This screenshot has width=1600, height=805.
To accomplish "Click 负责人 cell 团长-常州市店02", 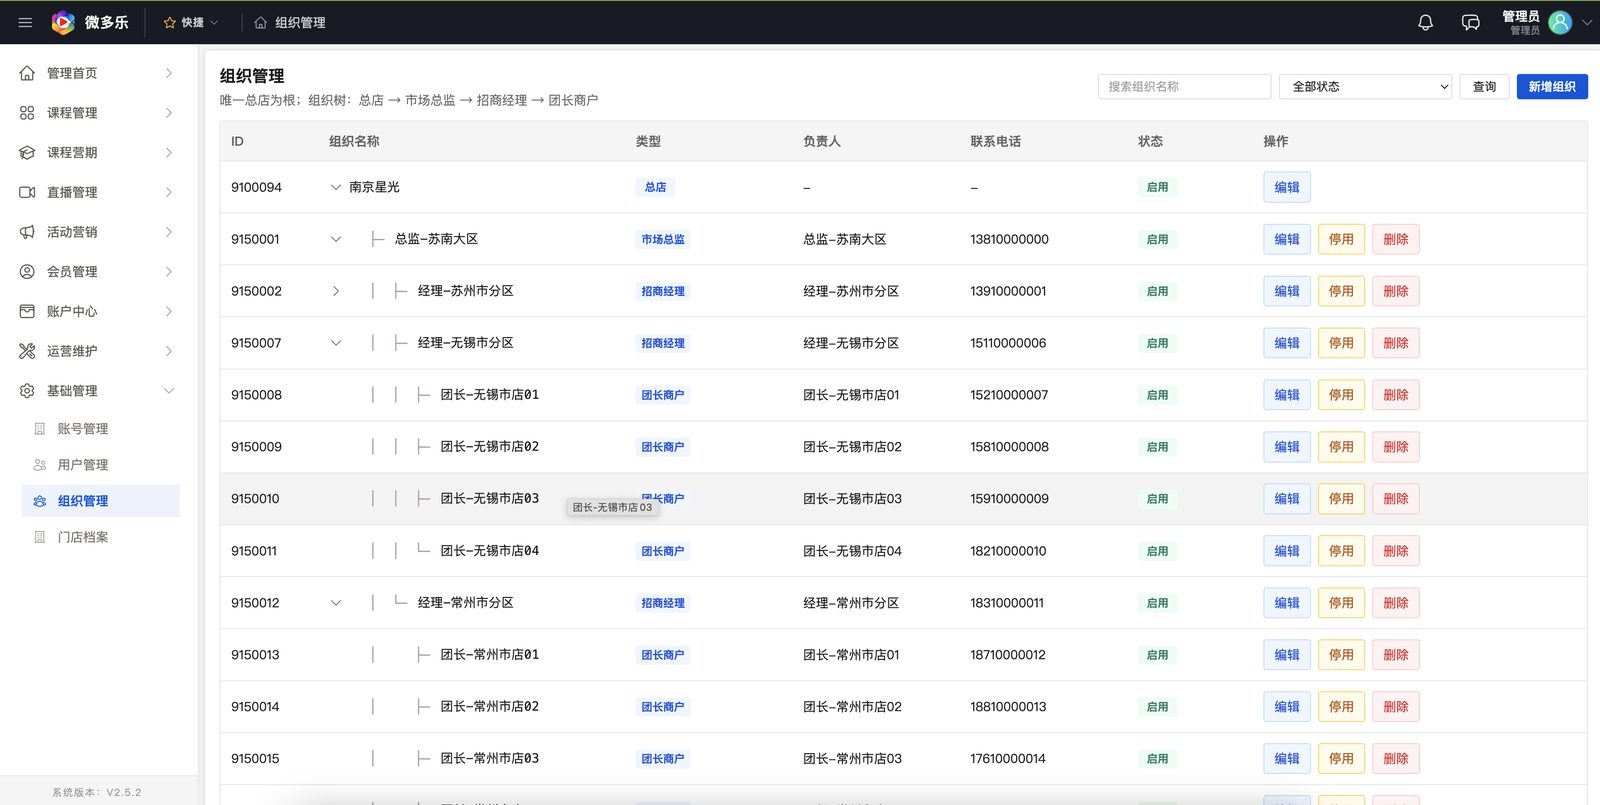I will (852, 707).
